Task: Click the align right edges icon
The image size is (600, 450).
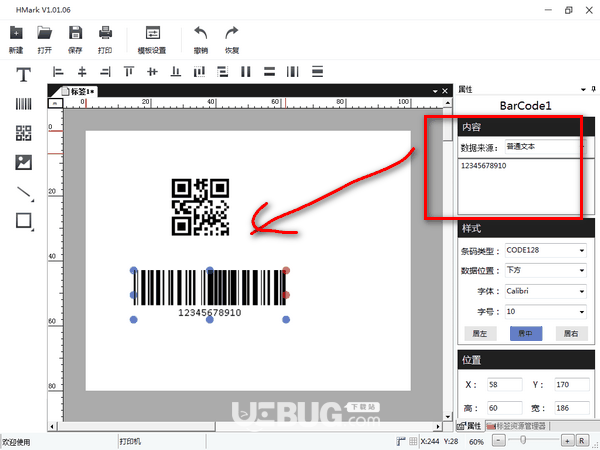Action: click(105, 72)
